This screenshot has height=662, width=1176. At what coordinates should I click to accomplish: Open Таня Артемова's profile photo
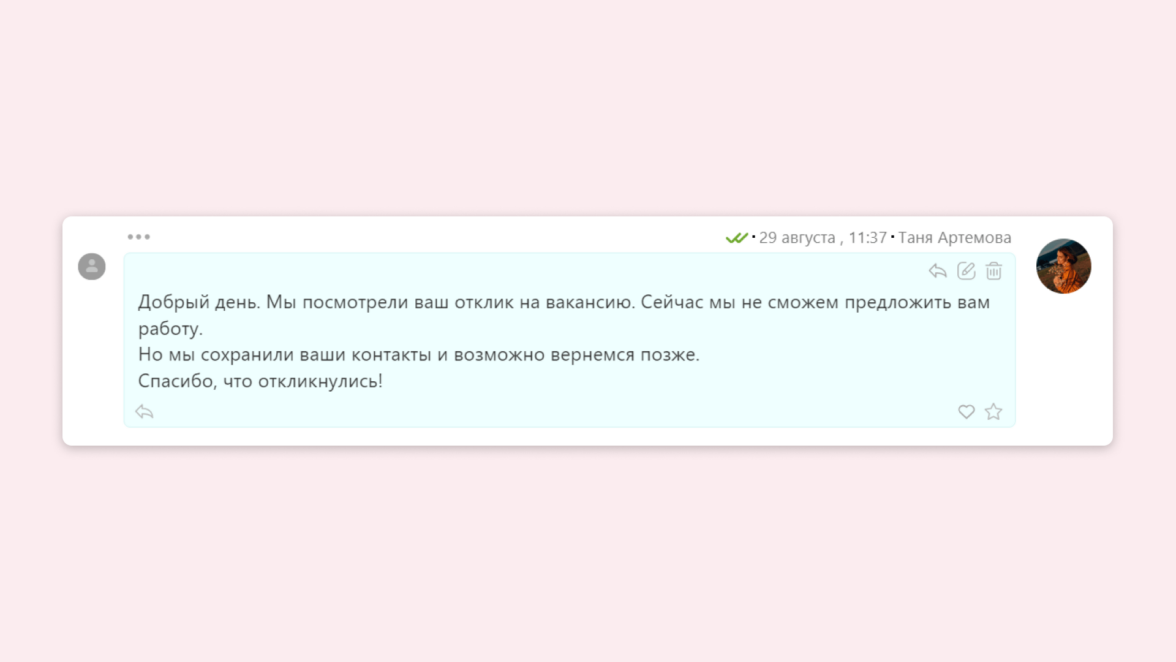click(1064, 266)
